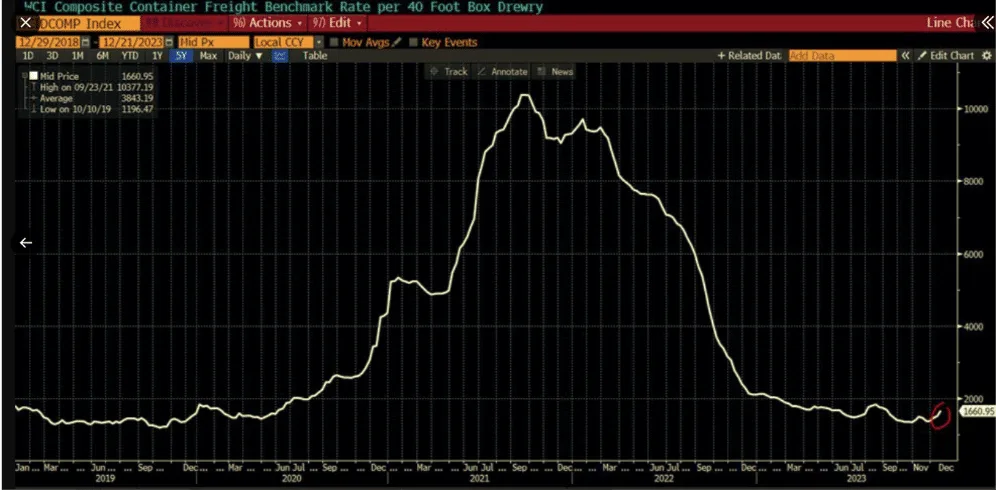Image resolution: width=996 pixels, height=490 pixels.
Task: Collapse panel with top-right double chevron
Action: click(x=986, y=23)
